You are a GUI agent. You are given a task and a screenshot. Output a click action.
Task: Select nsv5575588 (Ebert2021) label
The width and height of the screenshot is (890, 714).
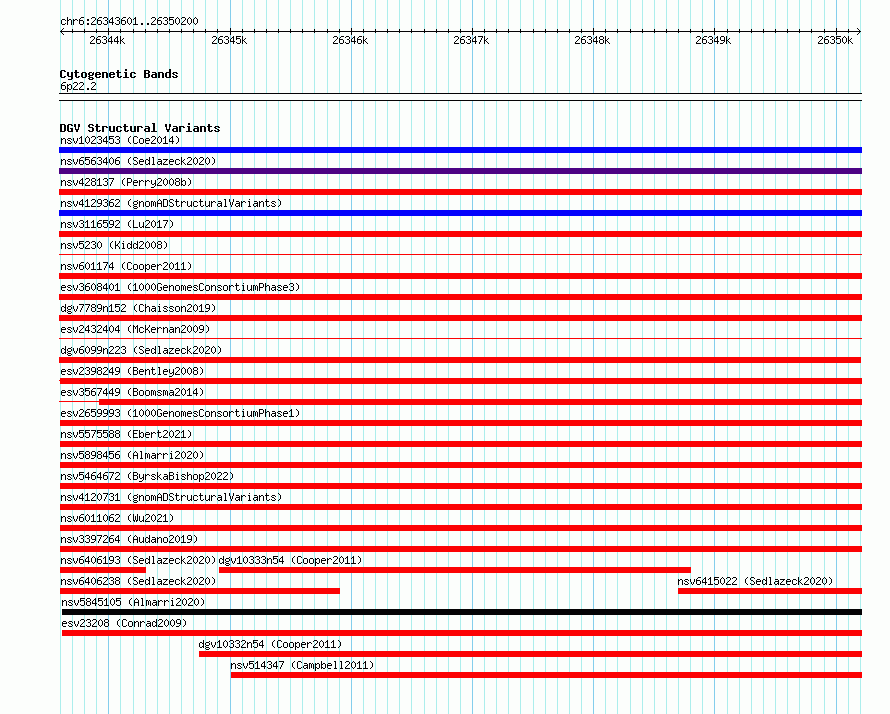(126, 434)
